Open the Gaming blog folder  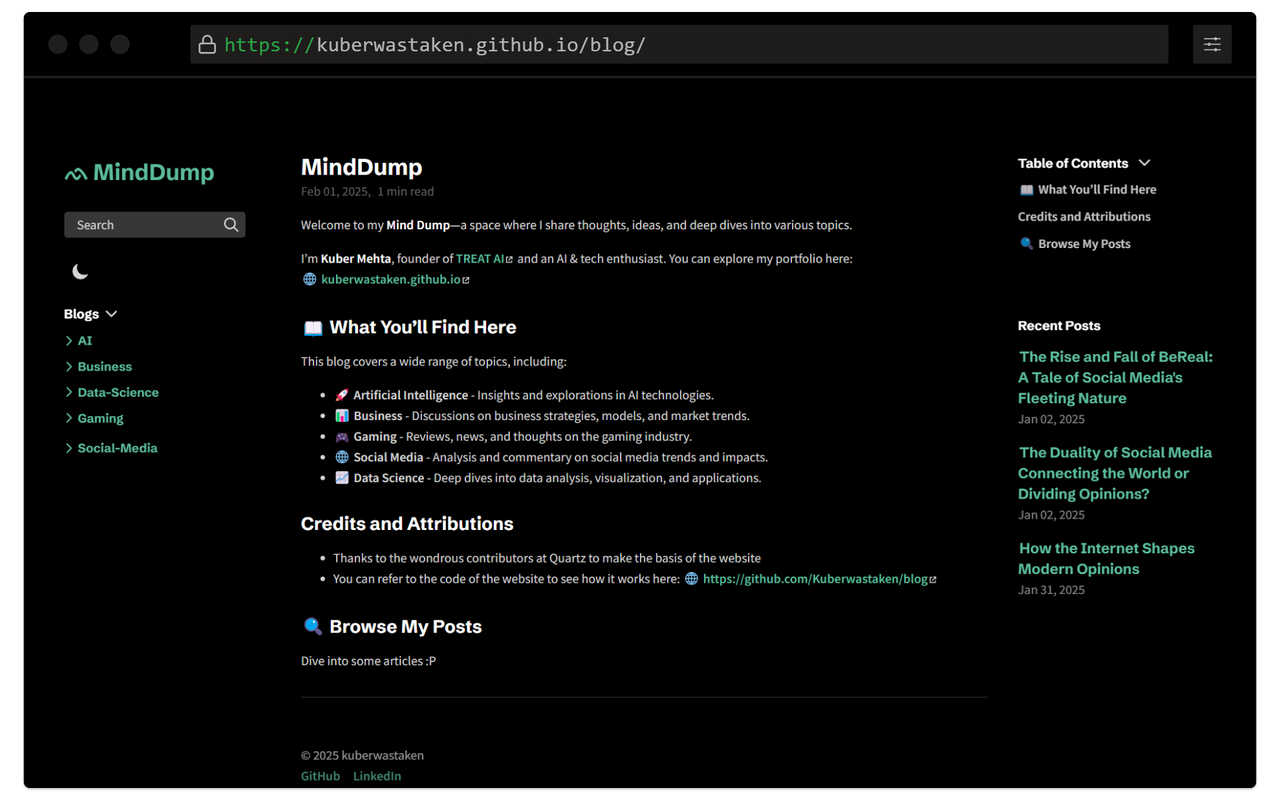click(x=101, y=419)
